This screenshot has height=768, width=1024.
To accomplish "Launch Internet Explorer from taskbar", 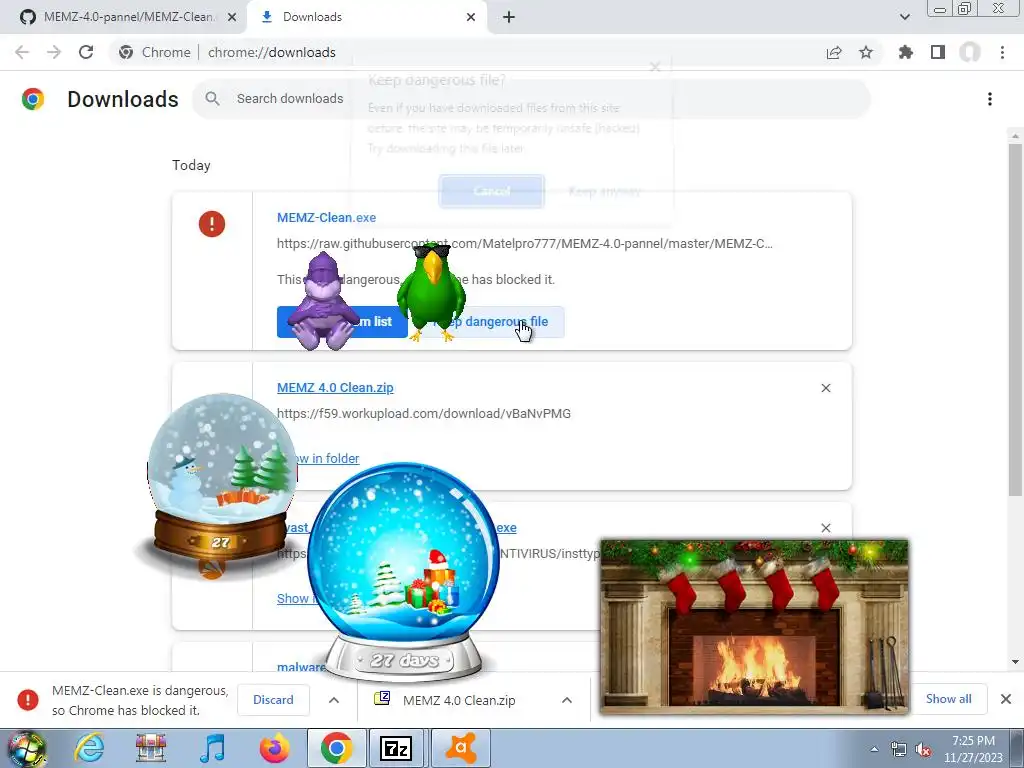I will 89,748.
